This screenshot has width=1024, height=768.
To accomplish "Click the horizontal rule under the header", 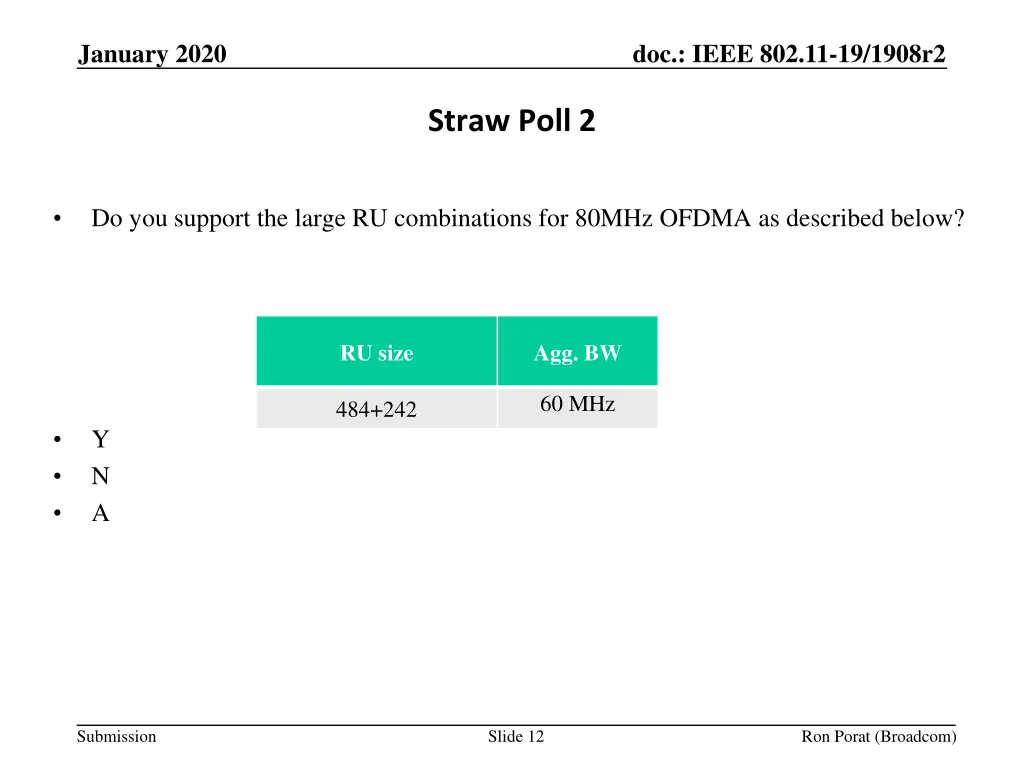I will pos(512,69).
